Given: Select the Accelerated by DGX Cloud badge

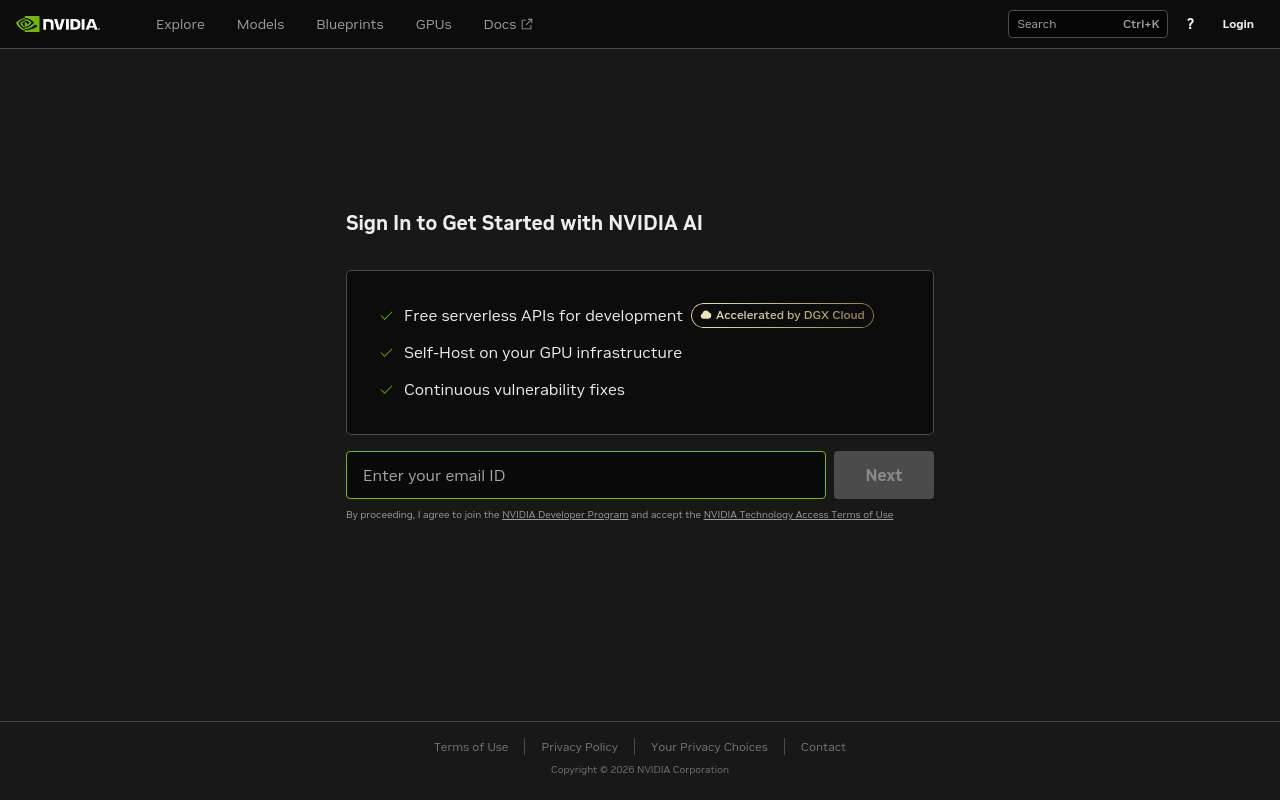Looking at the screenshot, I should 782,315.
